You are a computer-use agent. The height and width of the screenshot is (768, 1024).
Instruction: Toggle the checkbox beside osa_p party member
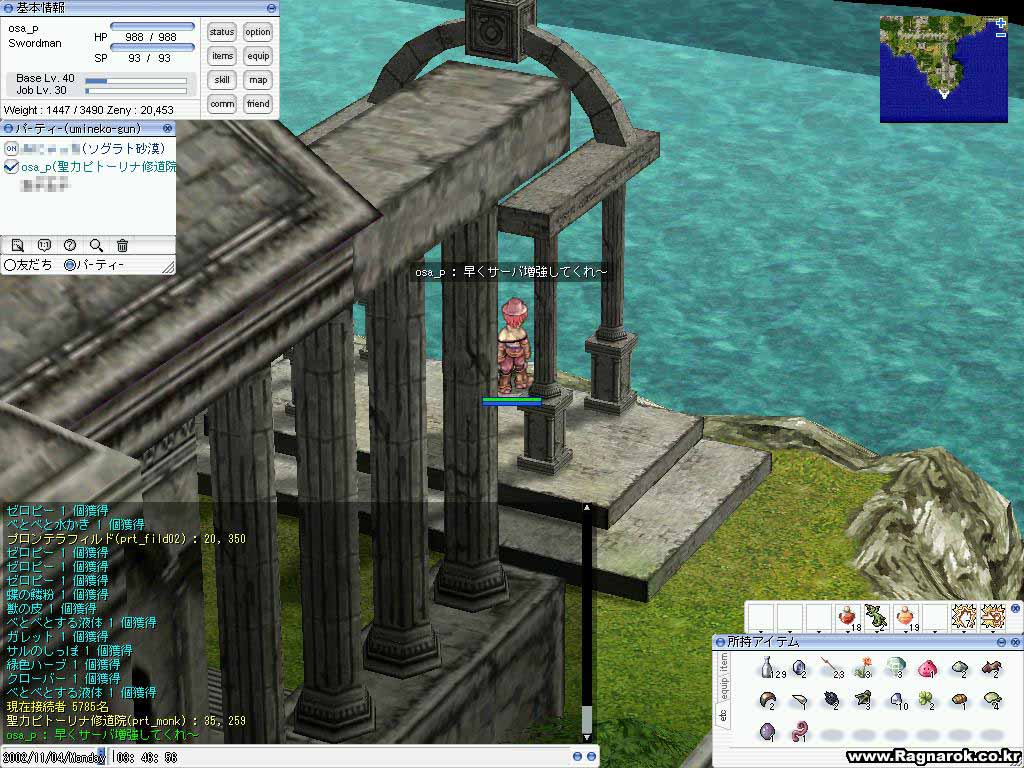11,167
